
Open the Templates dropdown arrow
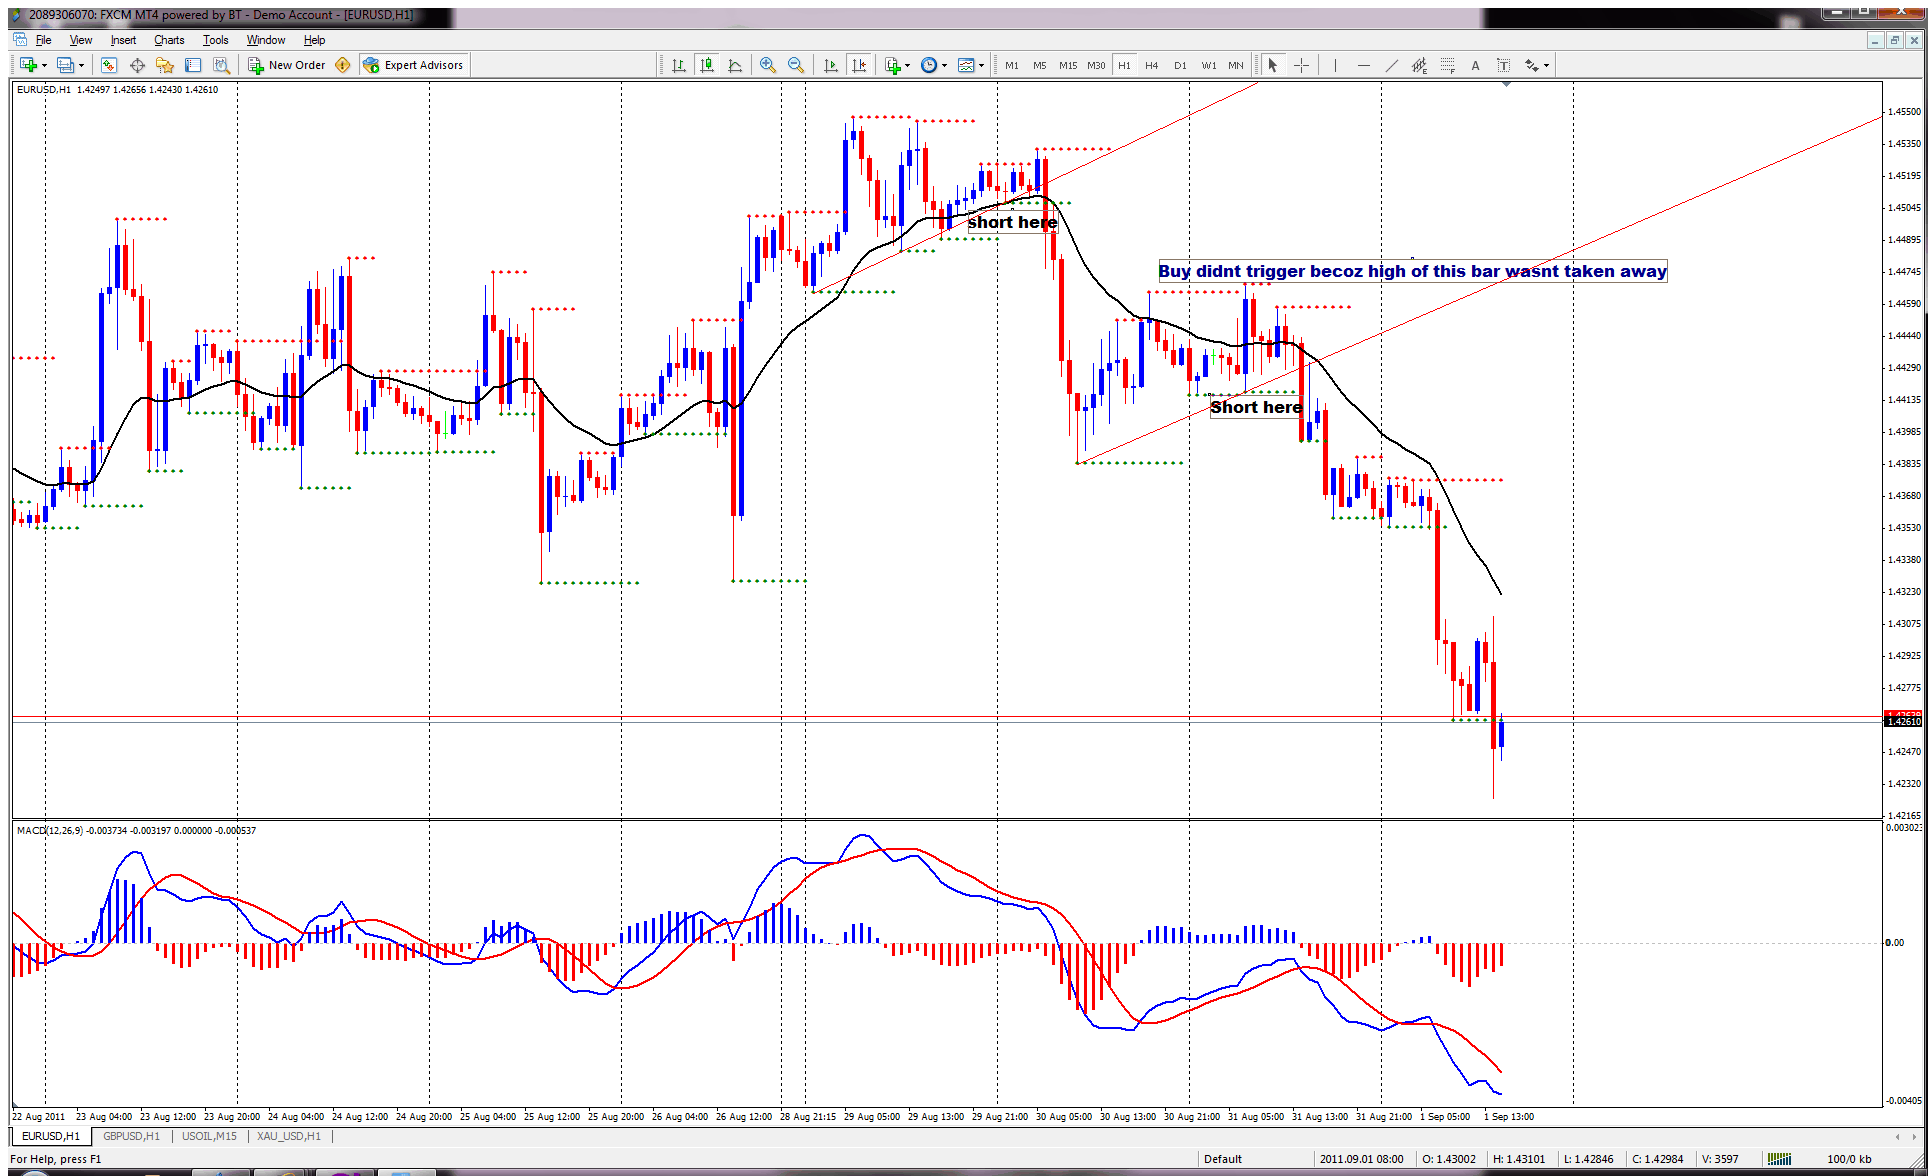(981, 65)
